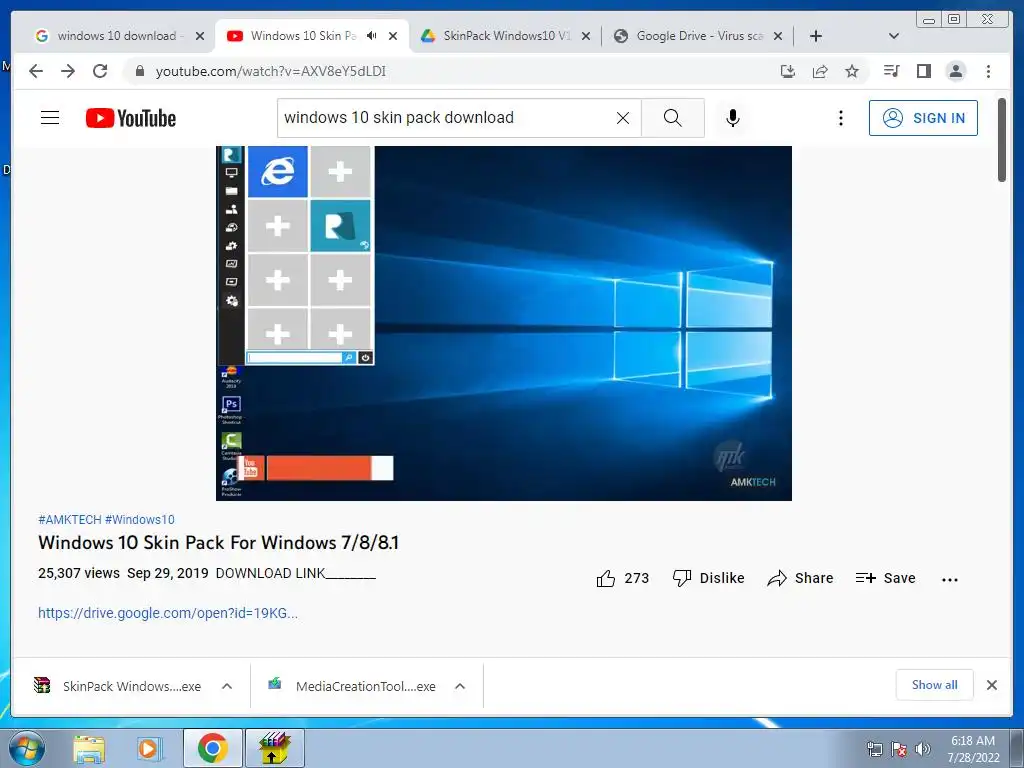
Task: Share this page from the address bar
Action: click(x=820, y=71)
